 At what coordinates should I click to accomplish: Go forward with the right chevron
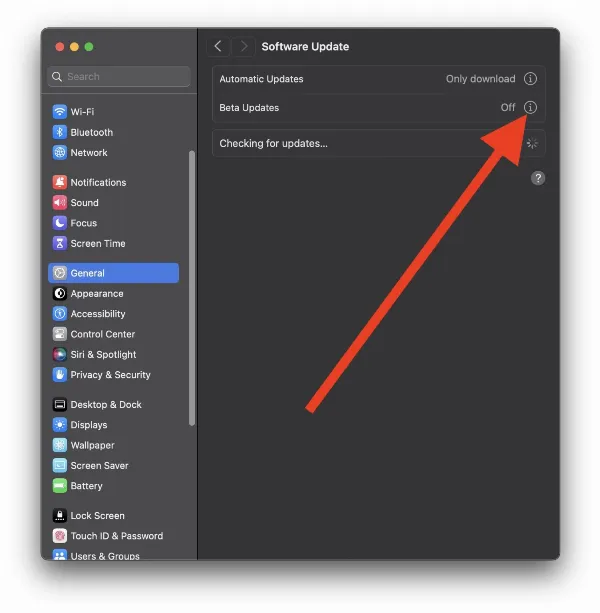(x=243, y=47)
